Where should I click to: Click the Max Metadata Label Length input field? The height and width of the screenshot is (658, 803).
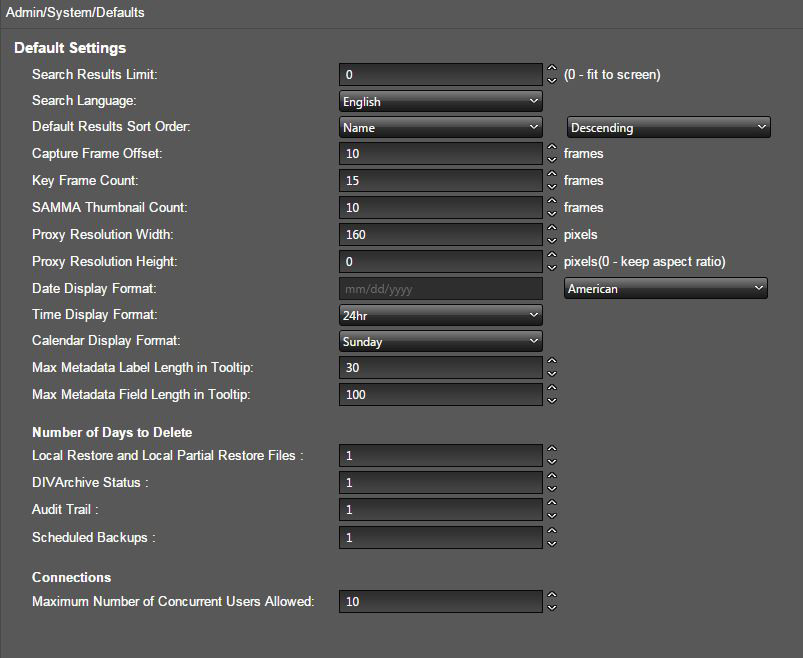[440, 368]
